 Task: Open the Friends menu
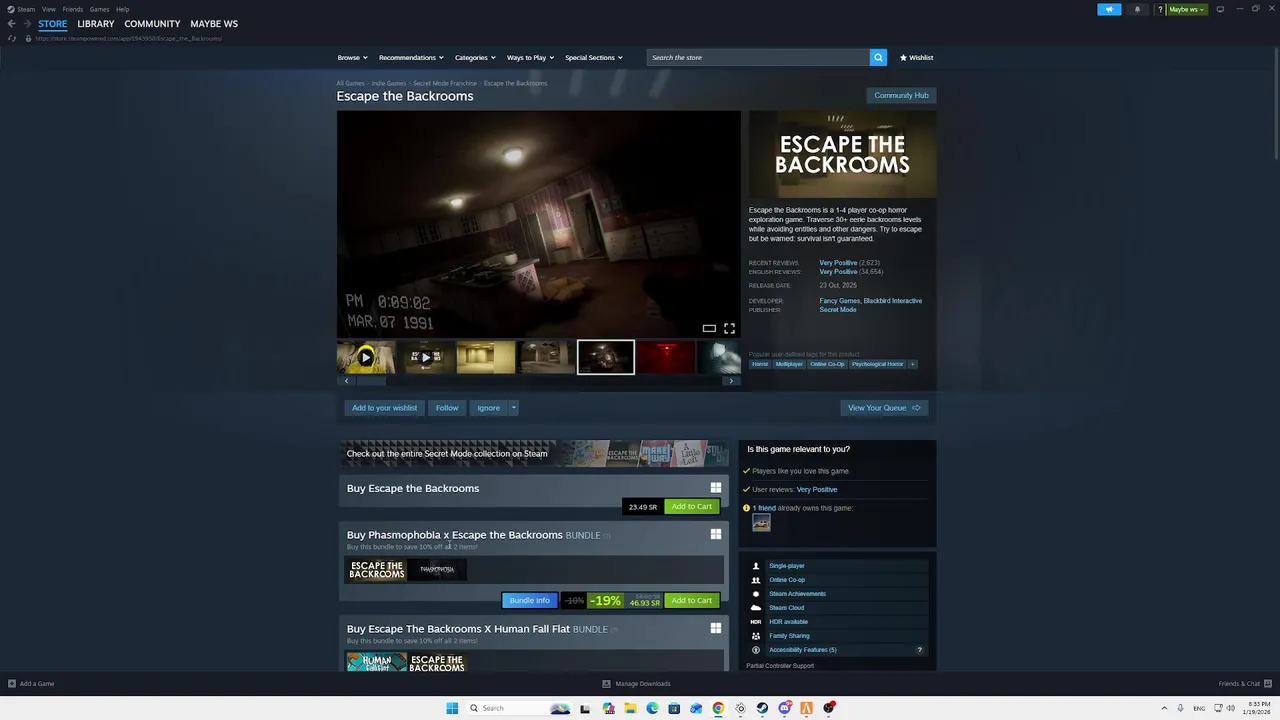click(x=72, y=9)
